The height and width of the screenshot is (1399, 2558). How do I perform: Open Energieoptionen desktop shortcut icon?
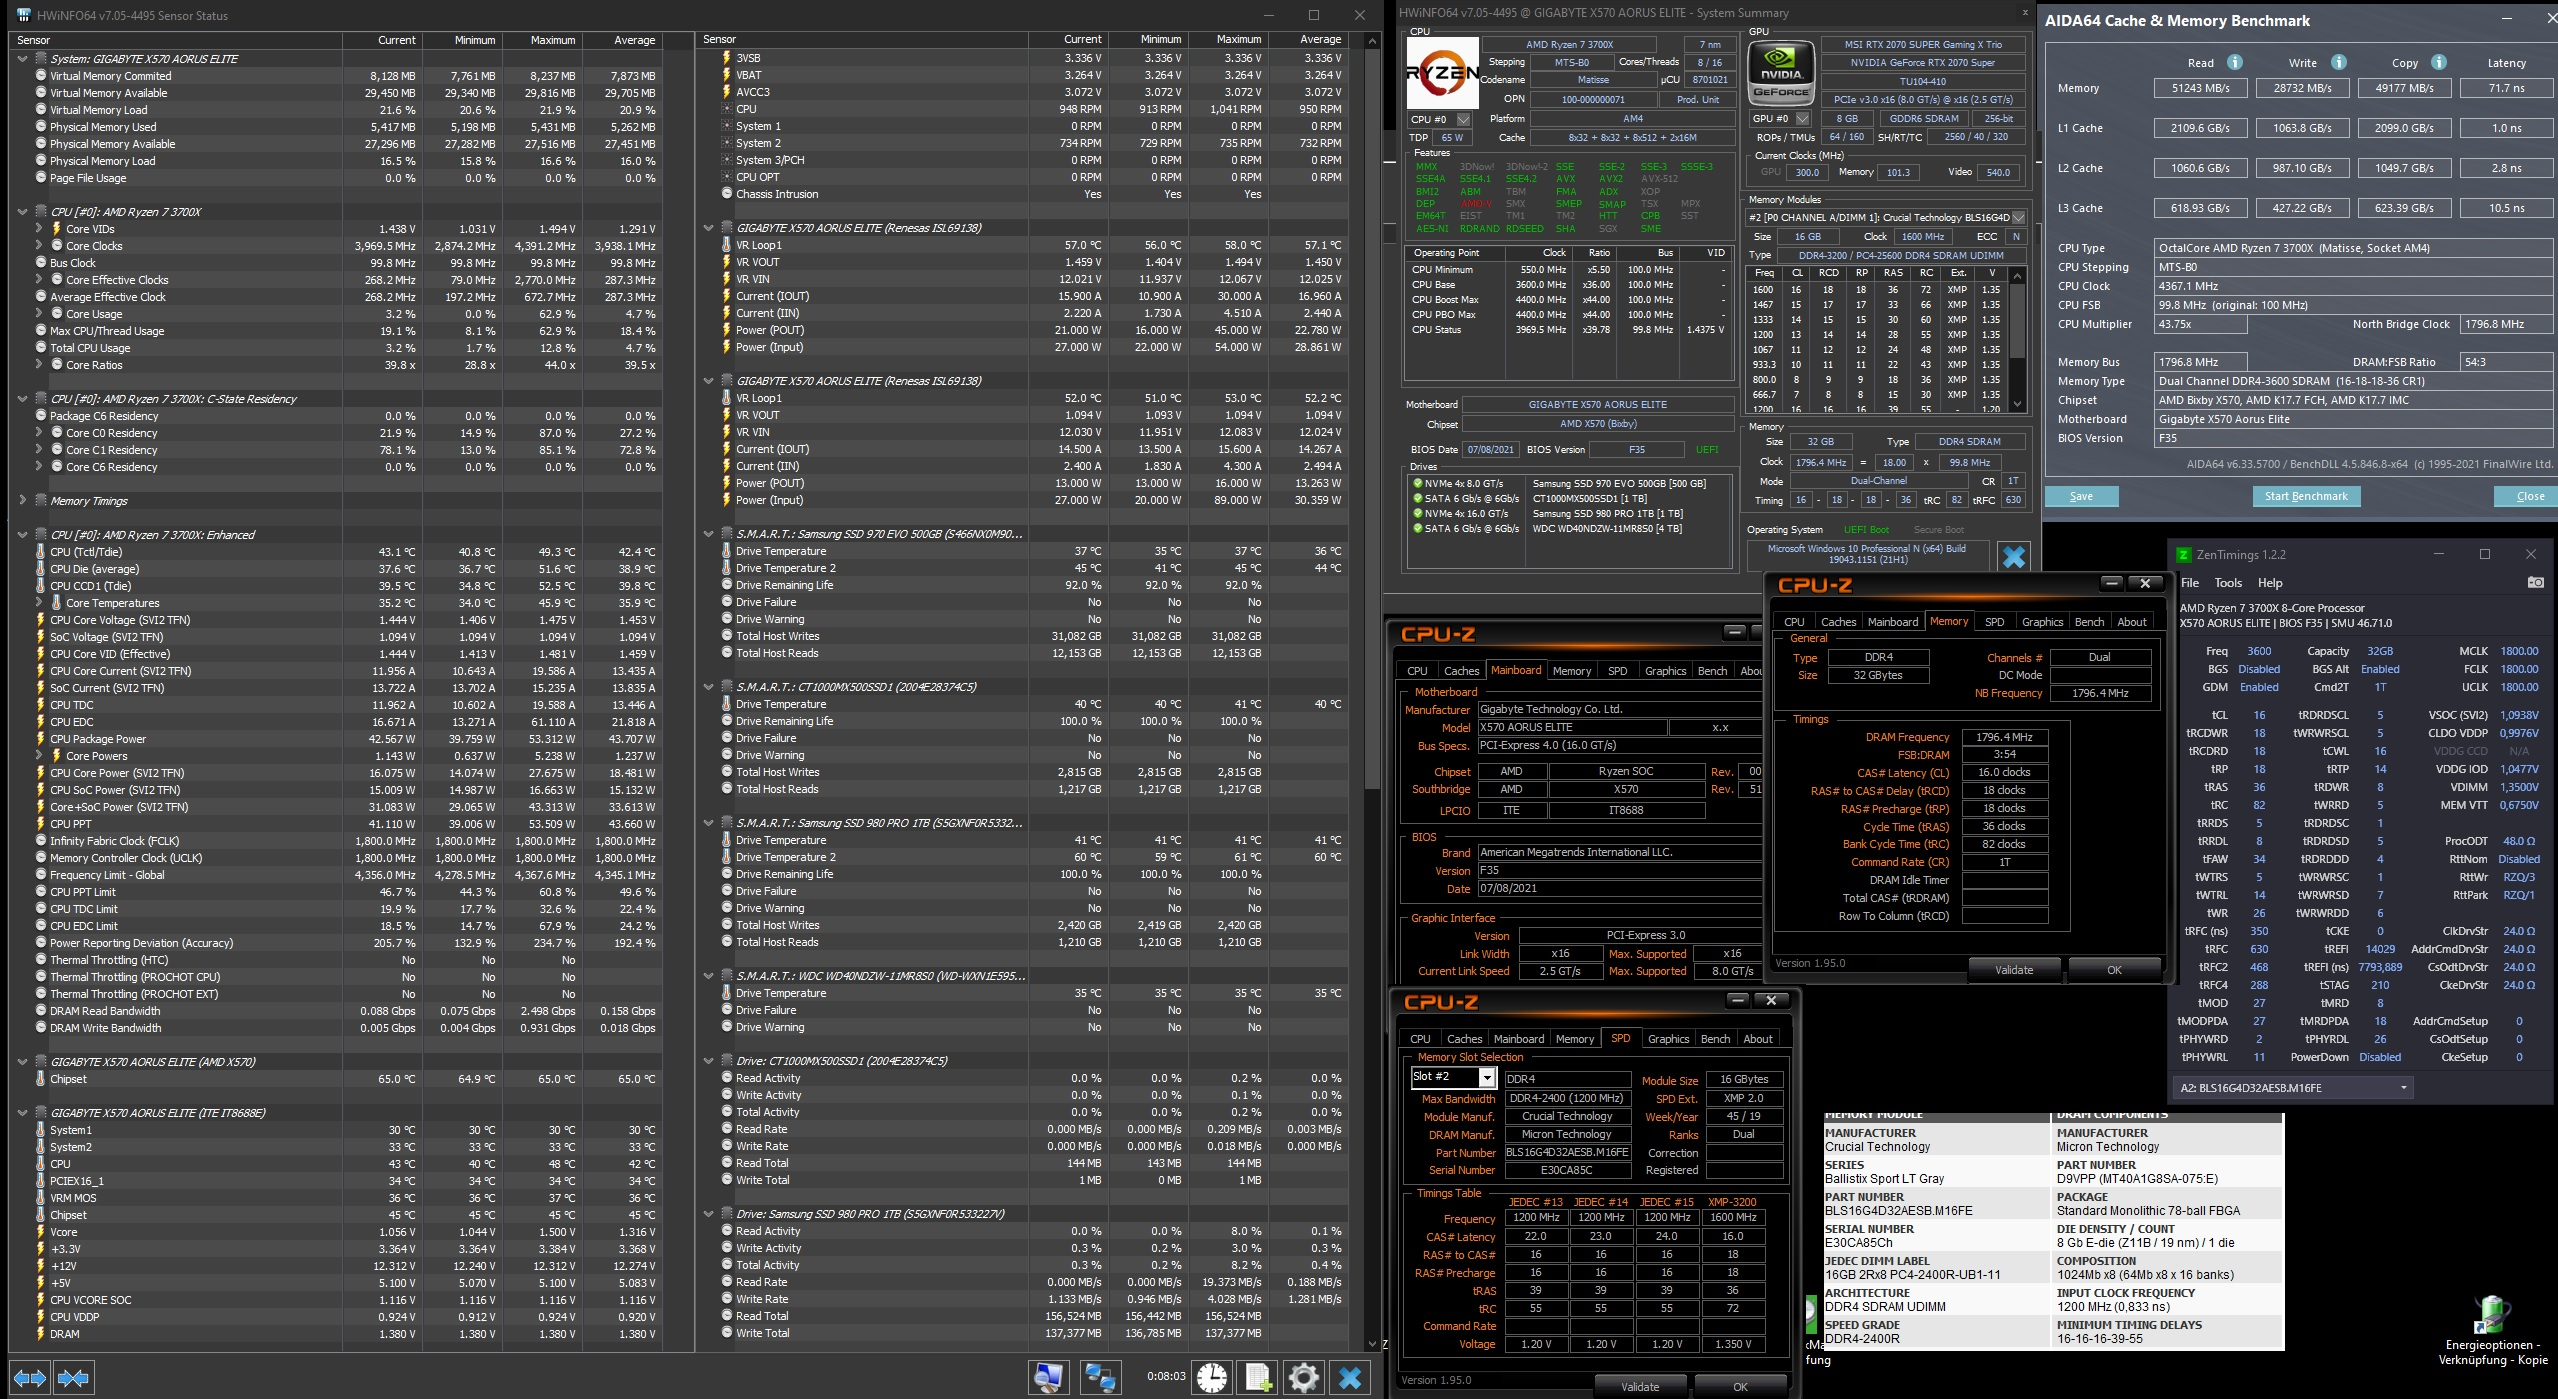click(2494, 1315)
